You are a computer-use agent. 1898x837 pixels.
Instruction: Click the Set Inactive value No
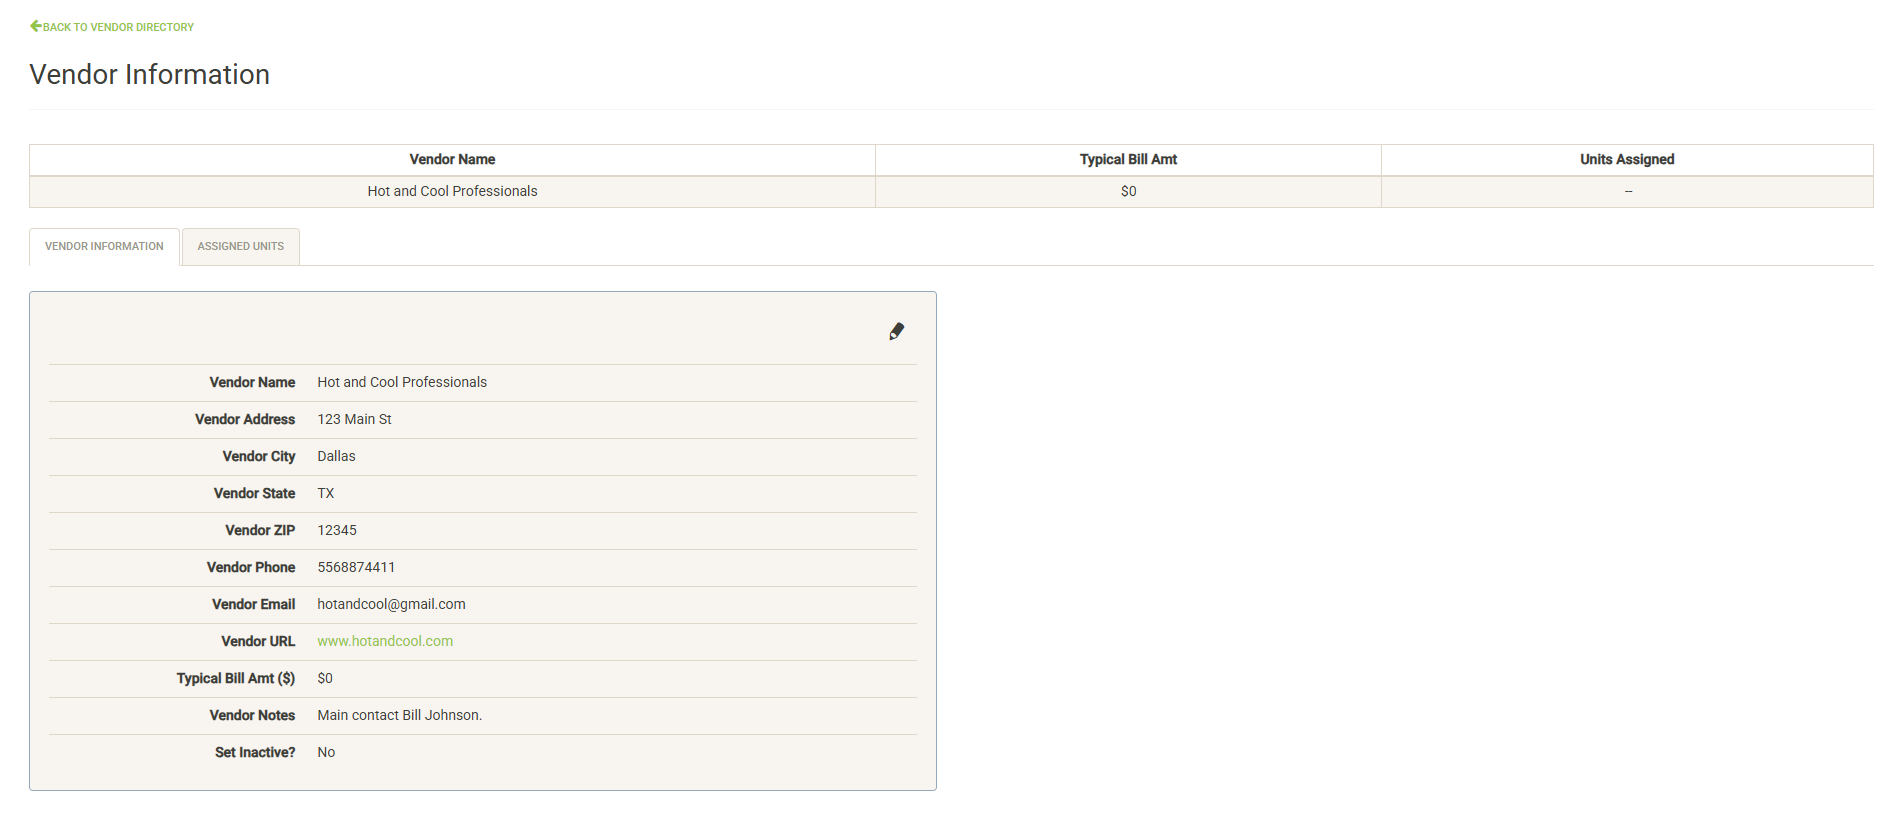pos(326,753)
